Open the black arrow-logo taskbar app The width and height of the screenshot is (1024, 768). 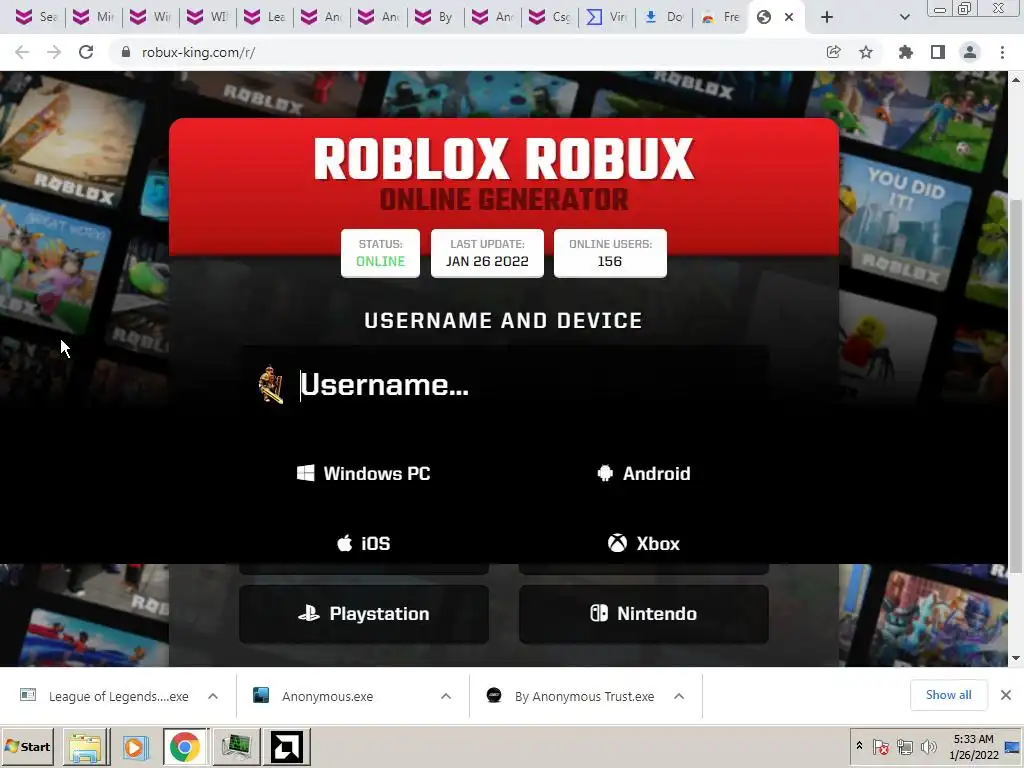tap(287, 747)
